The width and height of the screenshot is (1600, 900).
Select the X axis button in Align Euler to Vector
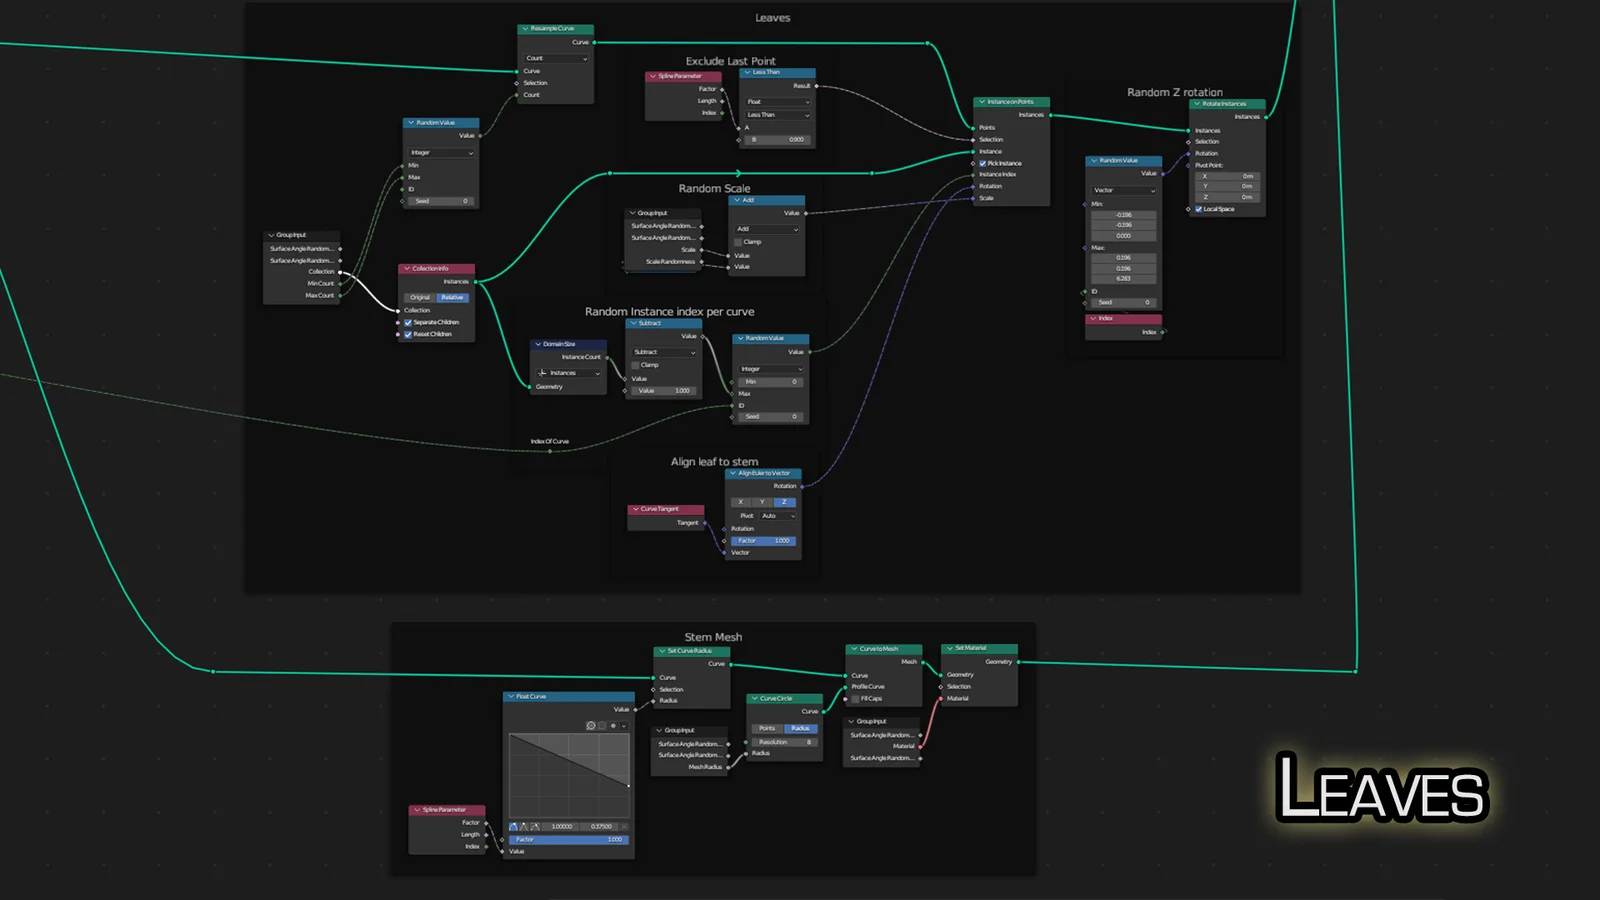740,502
